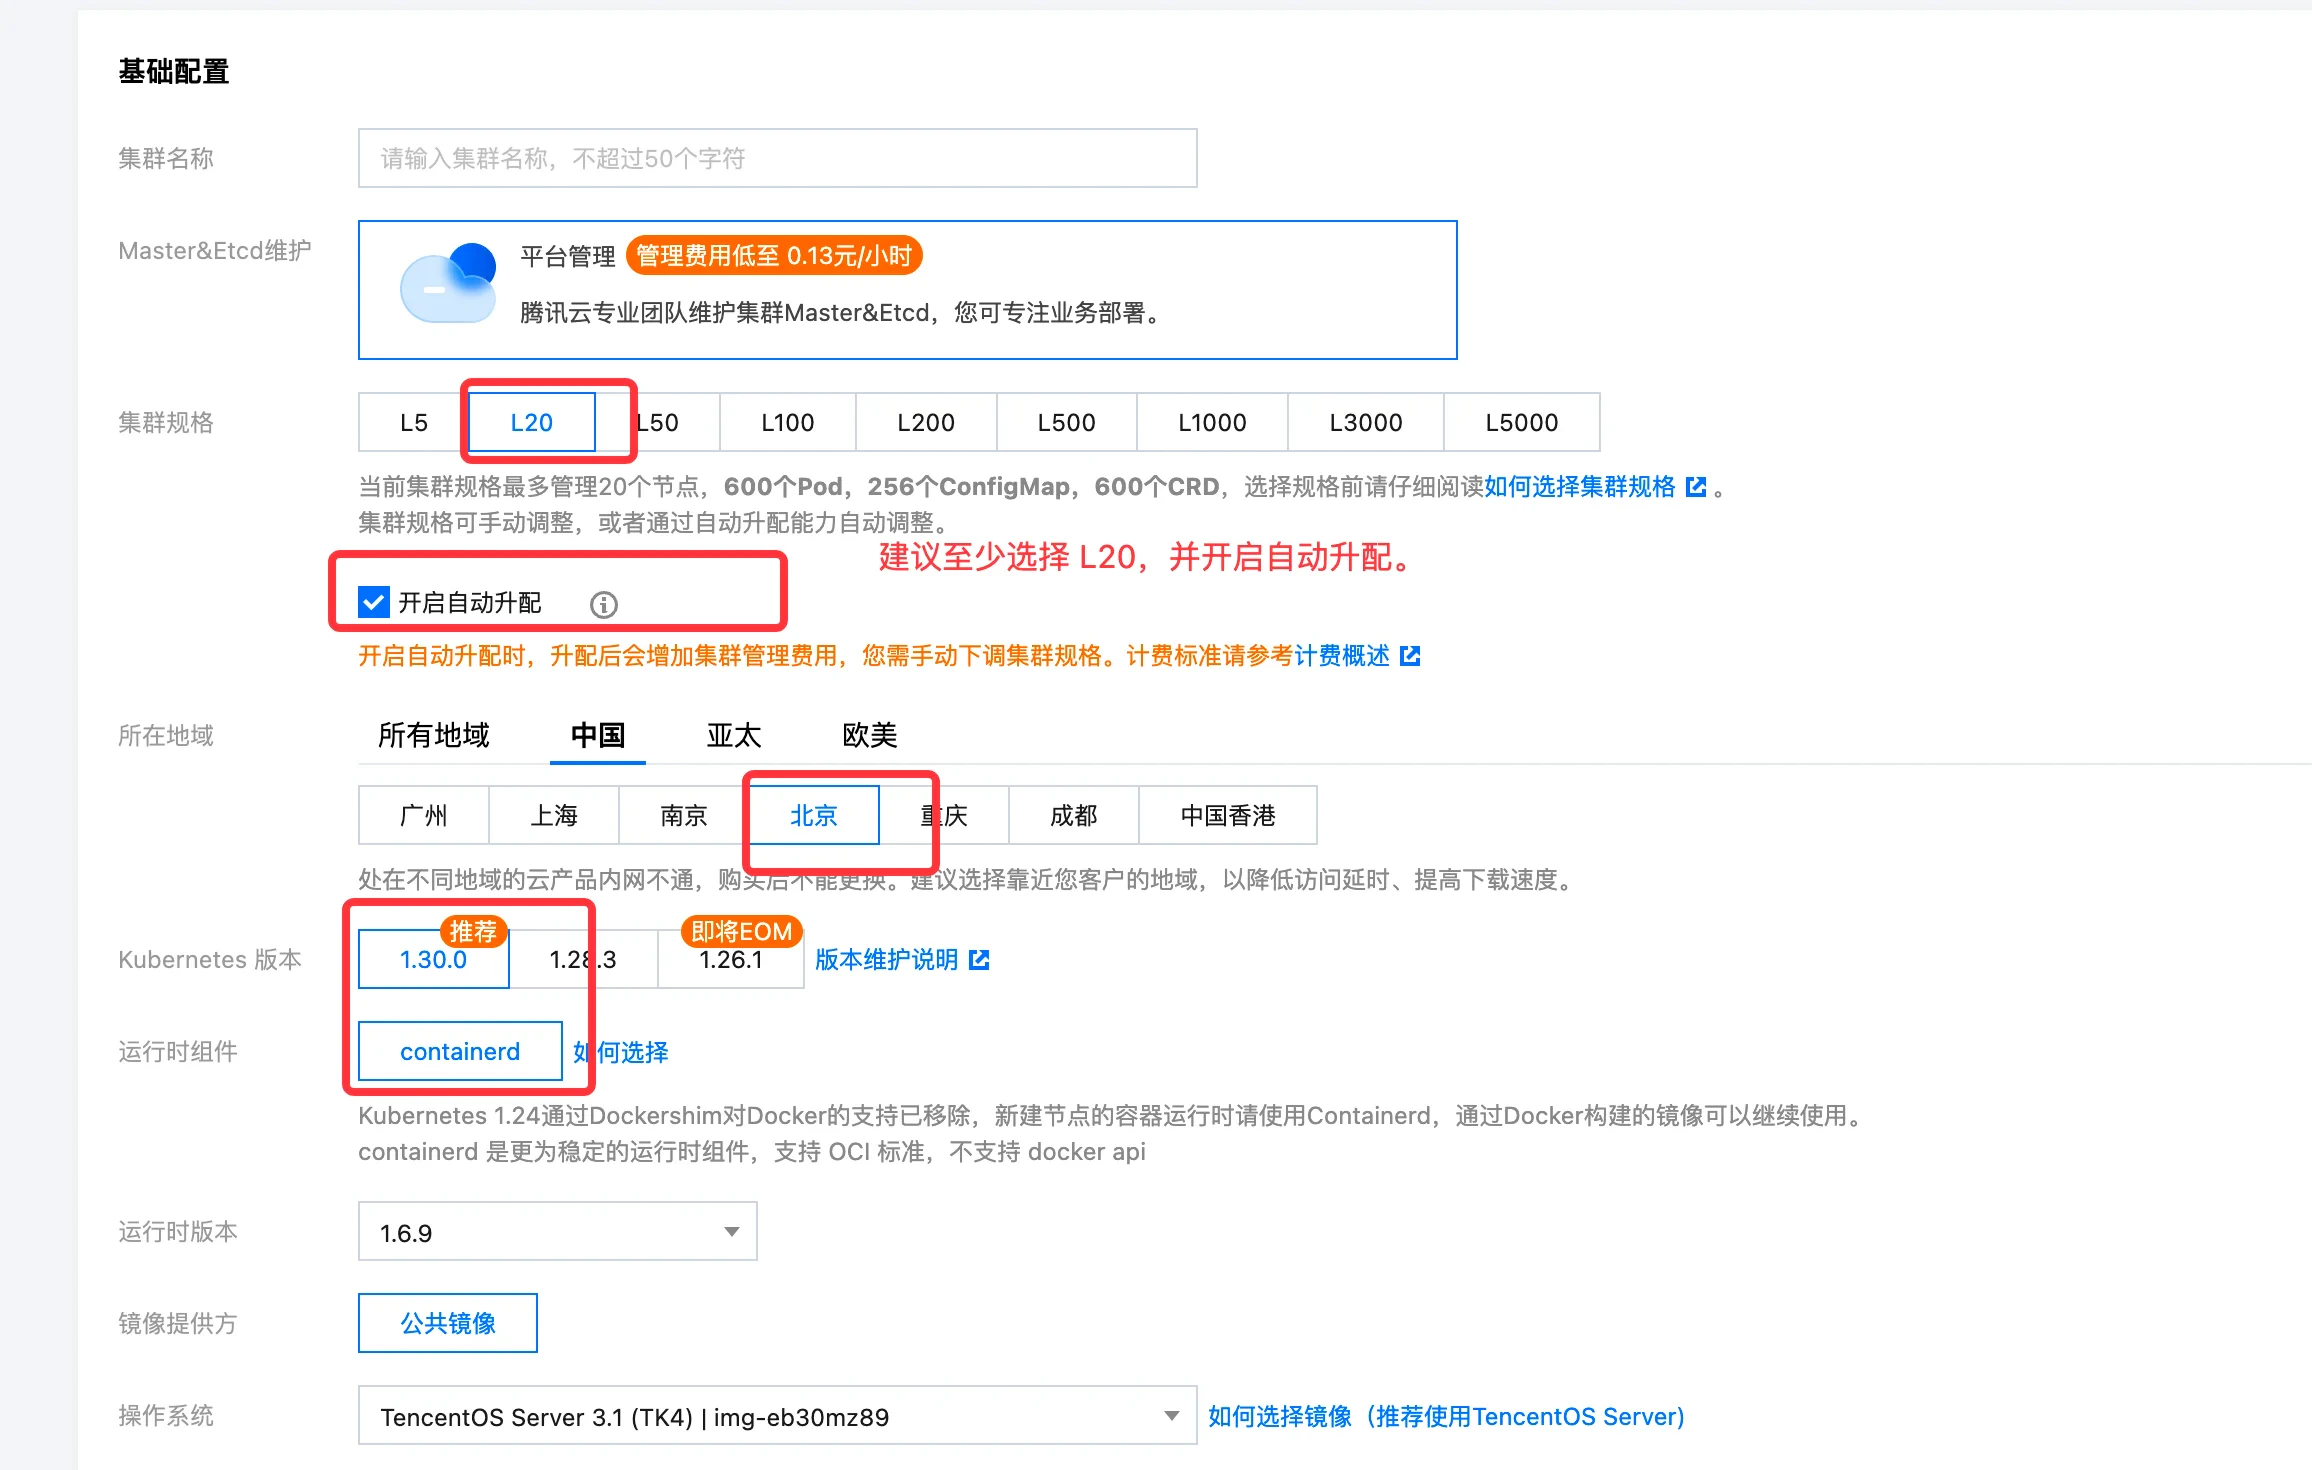Select L100 cluster specification
2312x1470 pixels.
coord(787,423)
